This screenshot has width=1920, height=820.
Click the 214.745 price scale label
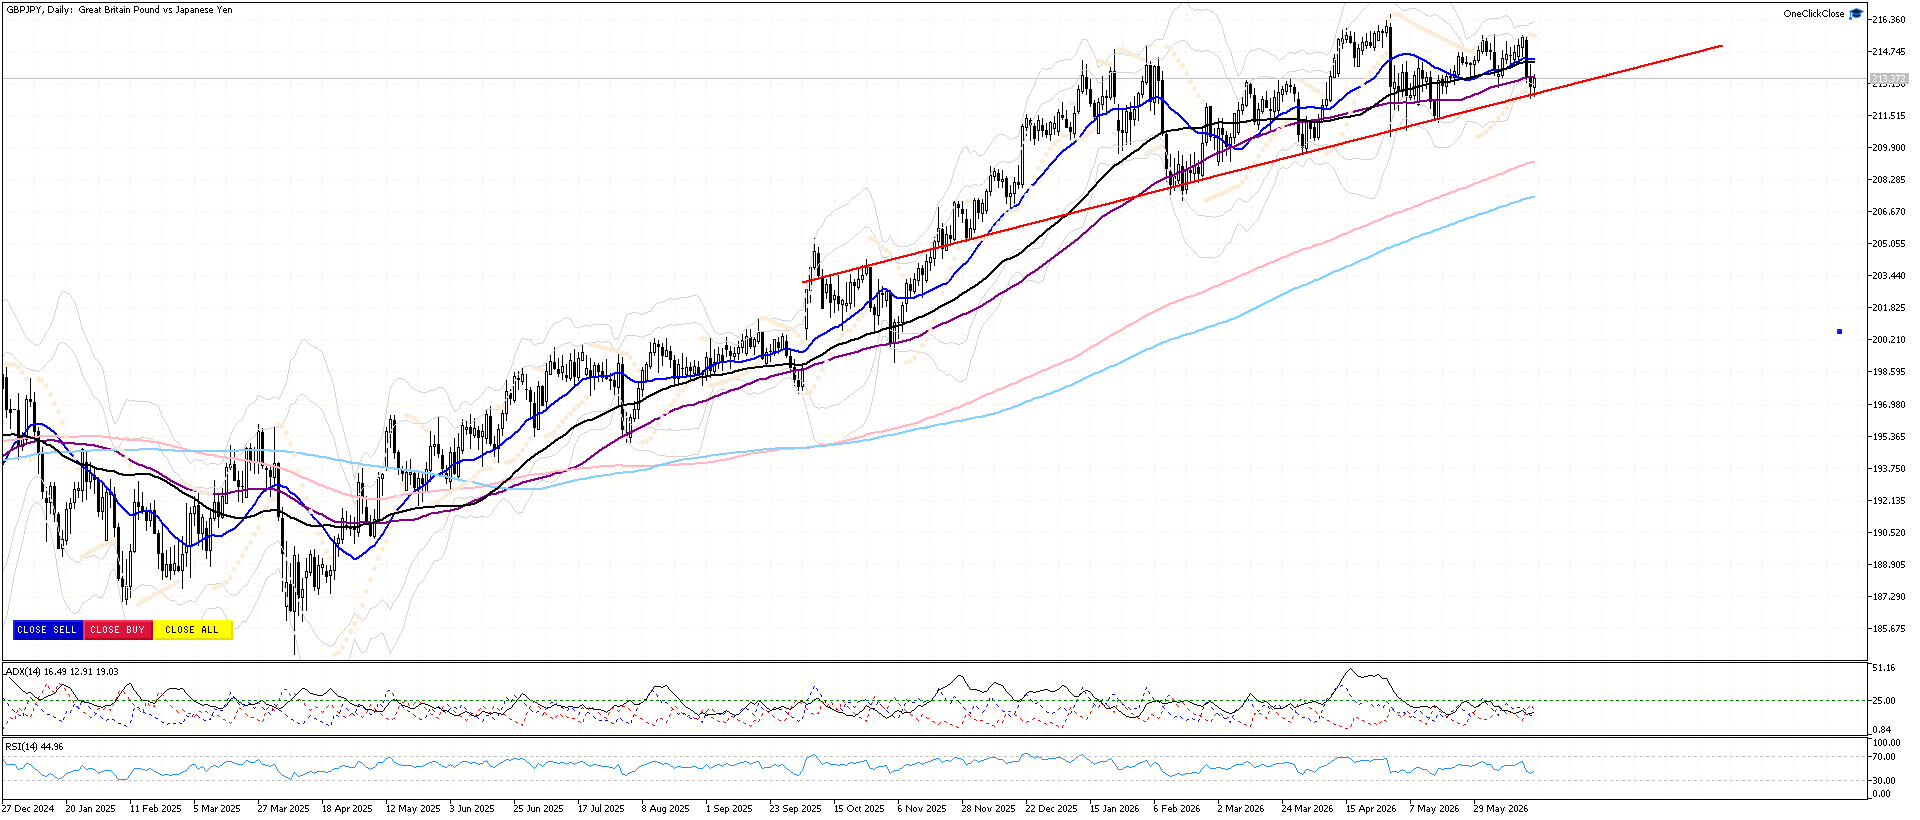click(x=1888, y=52)
